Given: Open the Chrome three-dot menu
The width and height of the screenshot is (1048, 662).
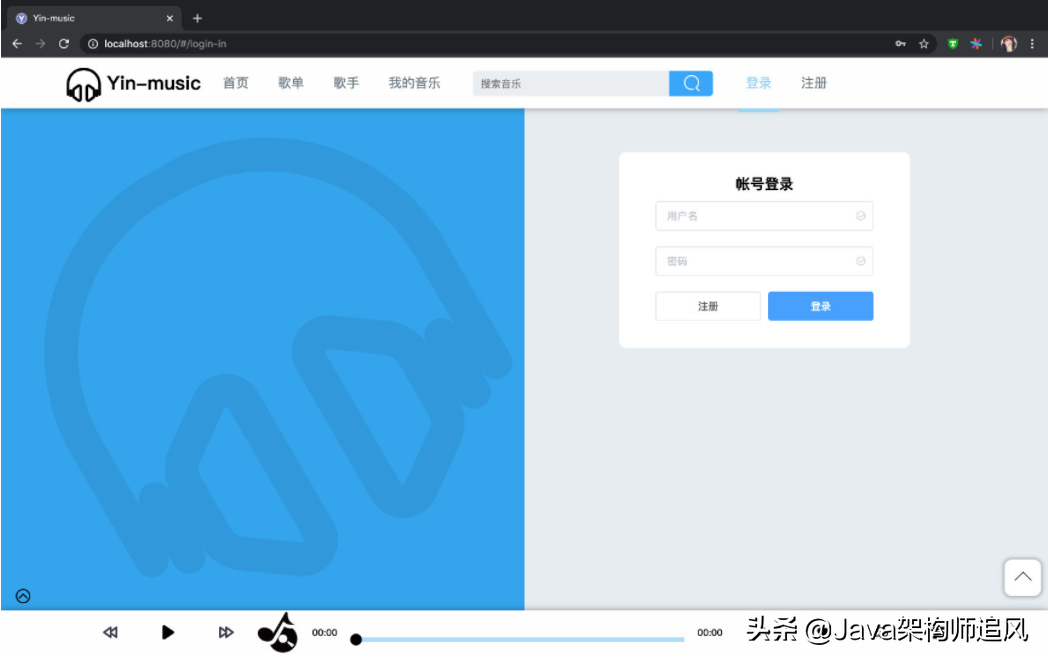Looking at the screenshot, I should coord(1032,43).
